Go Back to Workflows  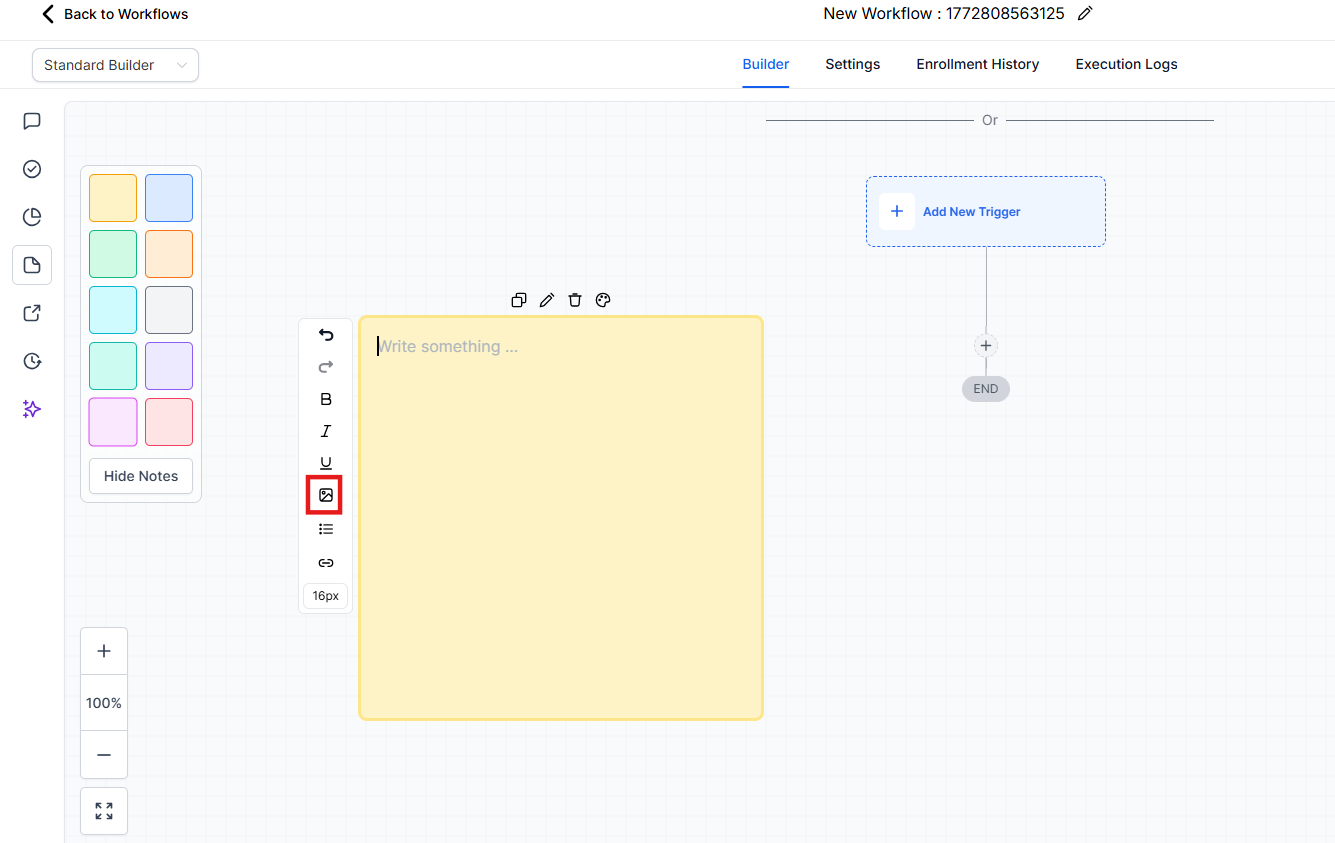click(x=115, y=14)
